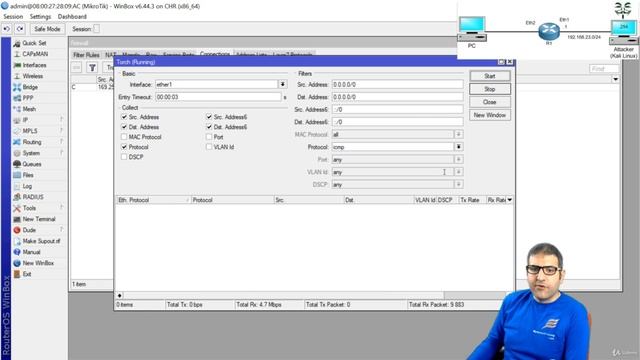Toggle the Protocol collect checkbox
The width and height of the screenshot is (640, 360).
[124, 147]
